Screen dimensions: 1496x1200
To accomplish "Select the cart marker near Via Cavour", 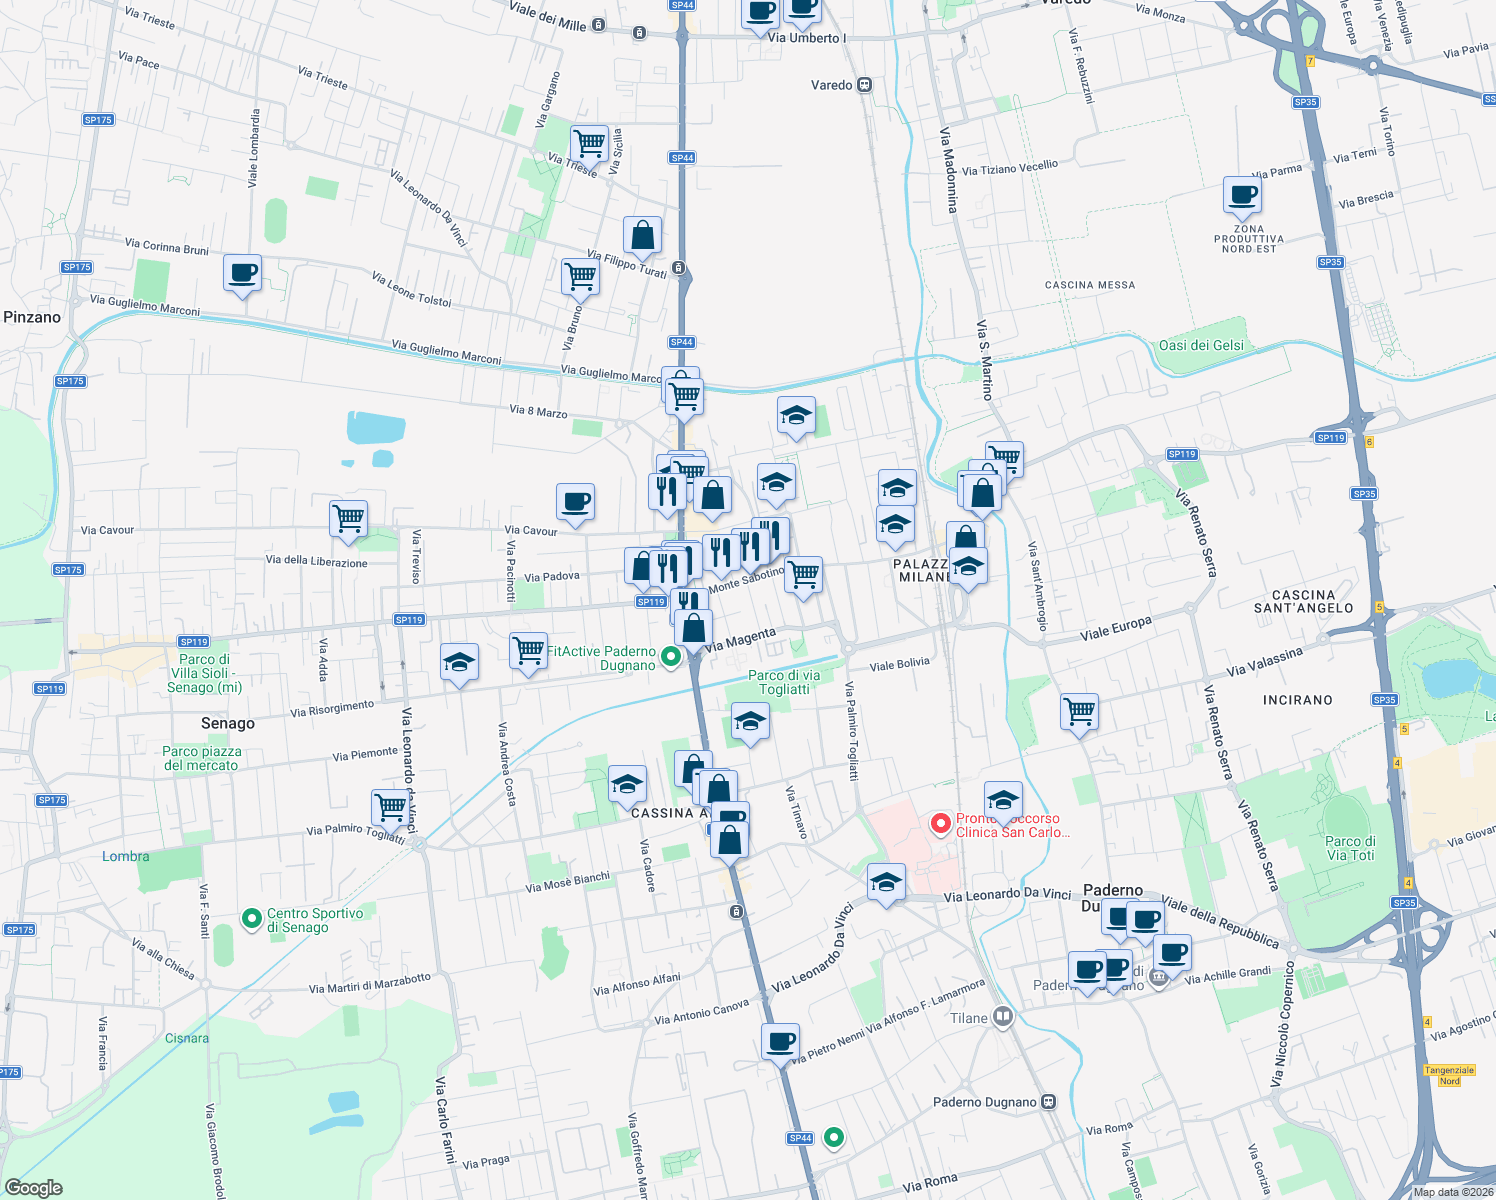I will pyautogui.click(x=348, y=519).
